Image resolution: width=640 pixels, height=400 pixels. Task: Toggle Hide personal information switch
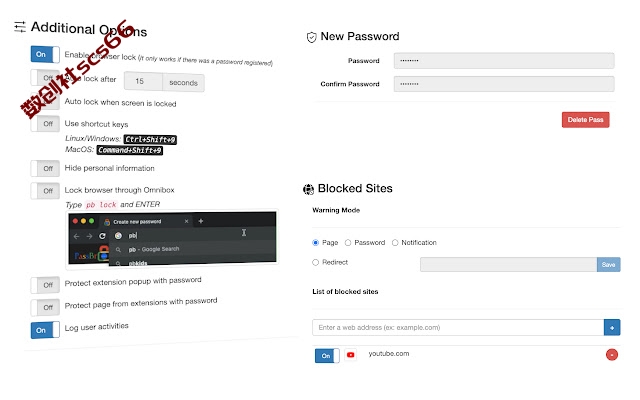click(45, 168)
